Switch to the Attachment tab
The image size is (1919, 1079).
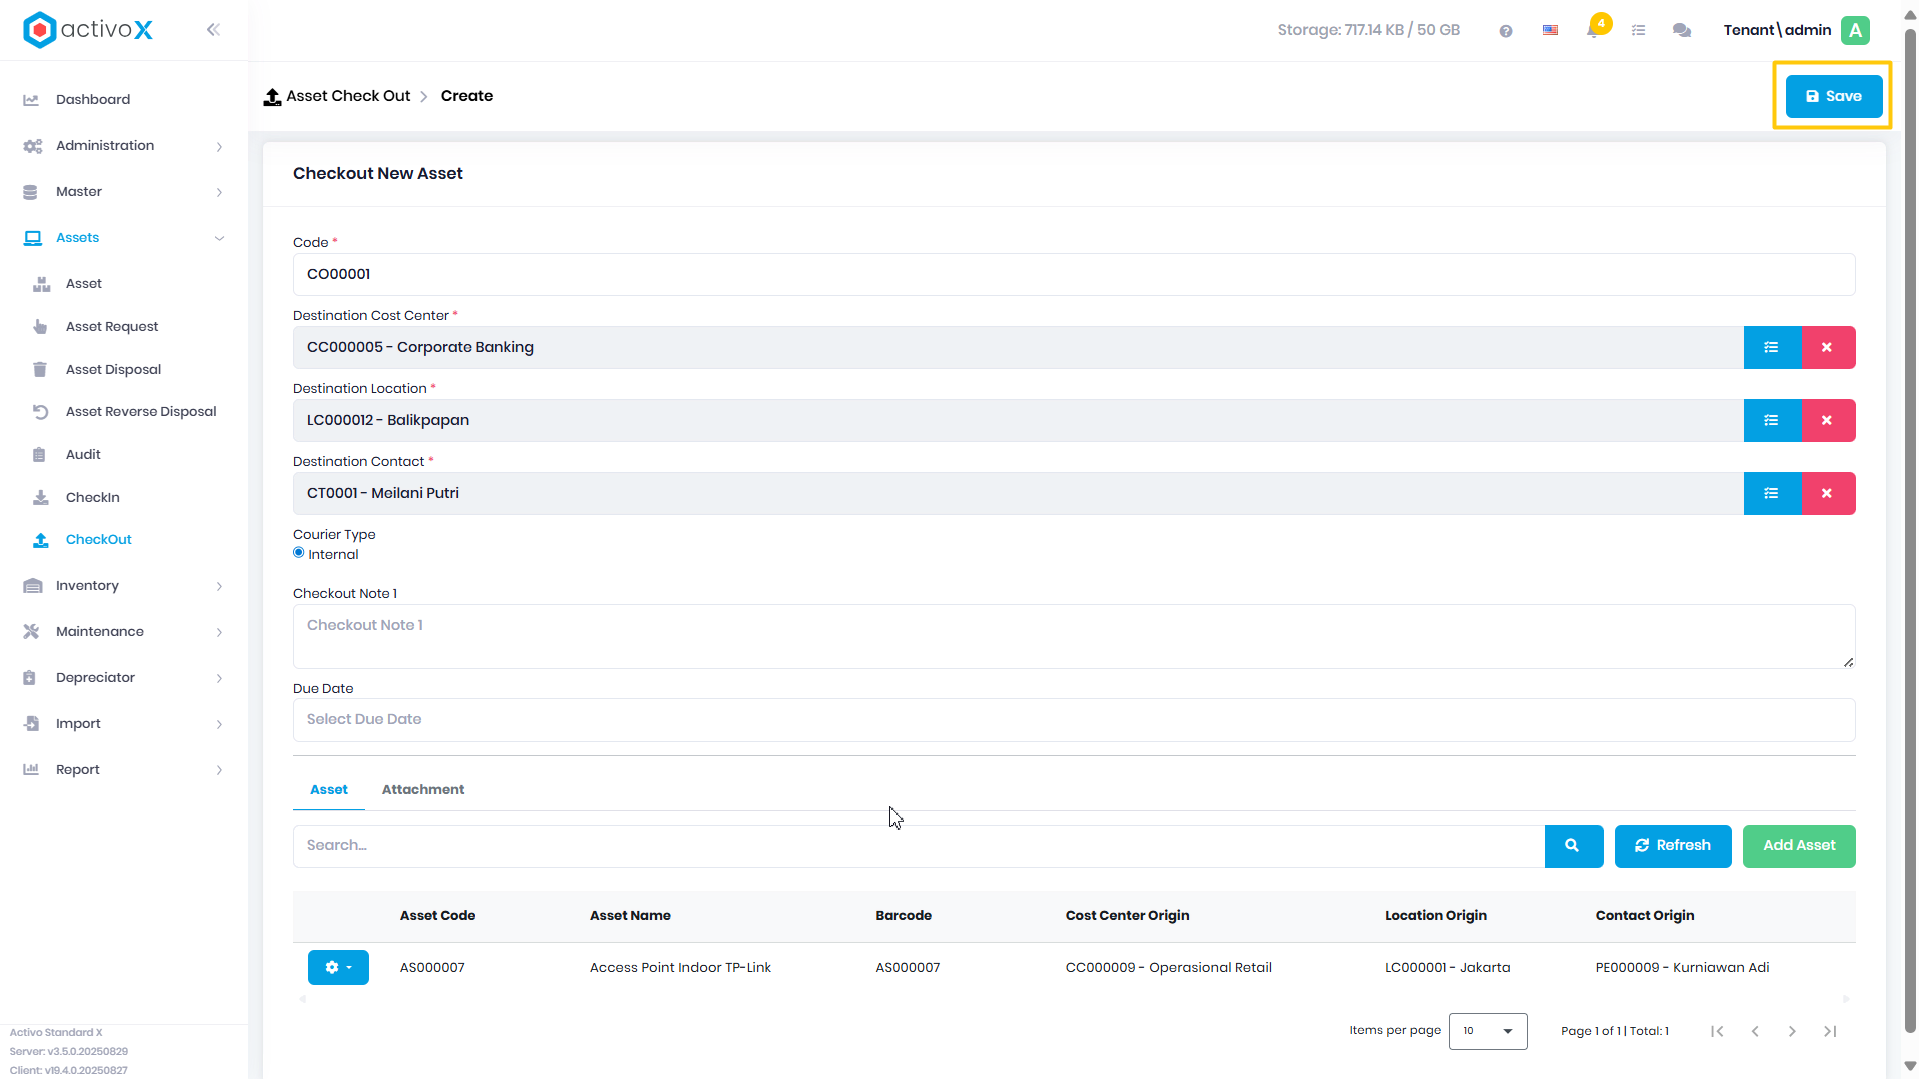point(423,790)
